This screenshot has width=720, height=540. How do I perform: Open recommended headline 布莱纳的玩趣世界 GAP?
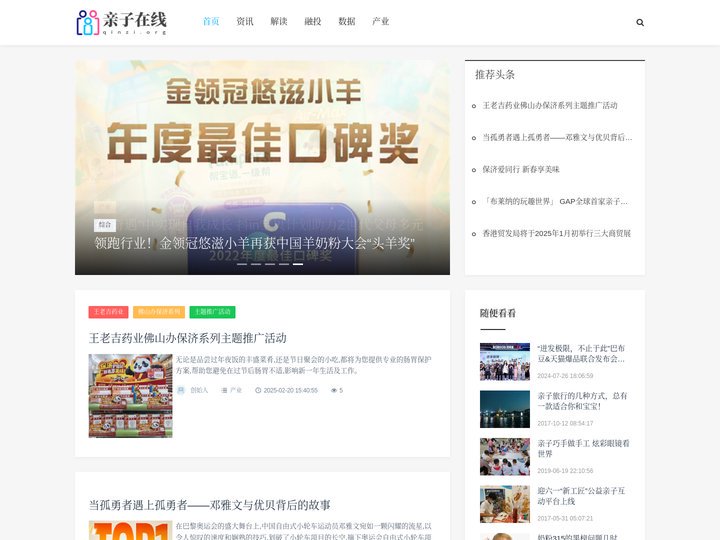[x=555, y=202]
